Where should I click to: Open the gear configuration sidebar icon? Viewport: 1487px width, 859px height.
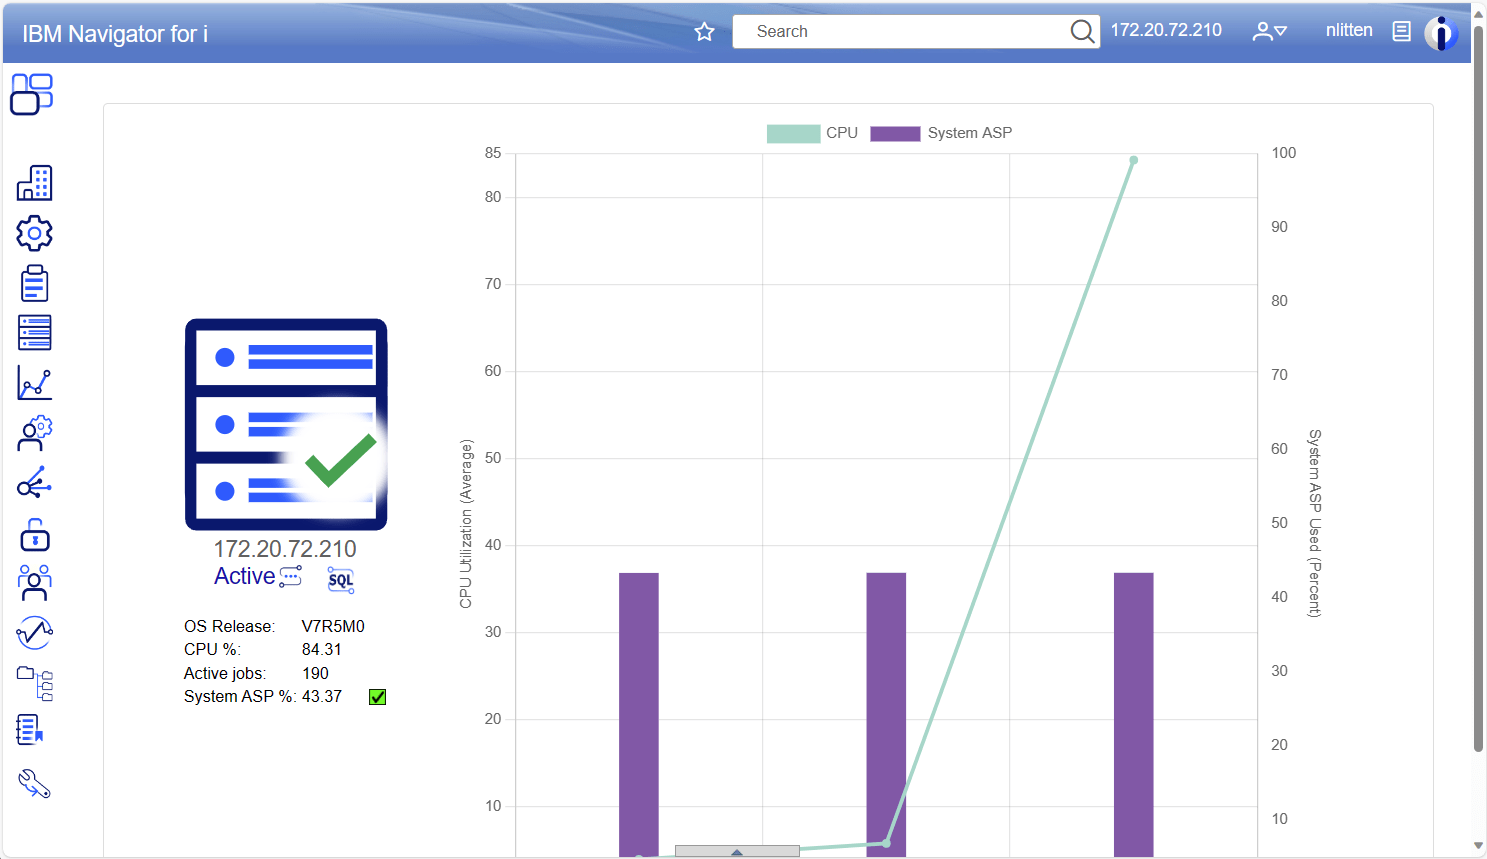point(34,233)
